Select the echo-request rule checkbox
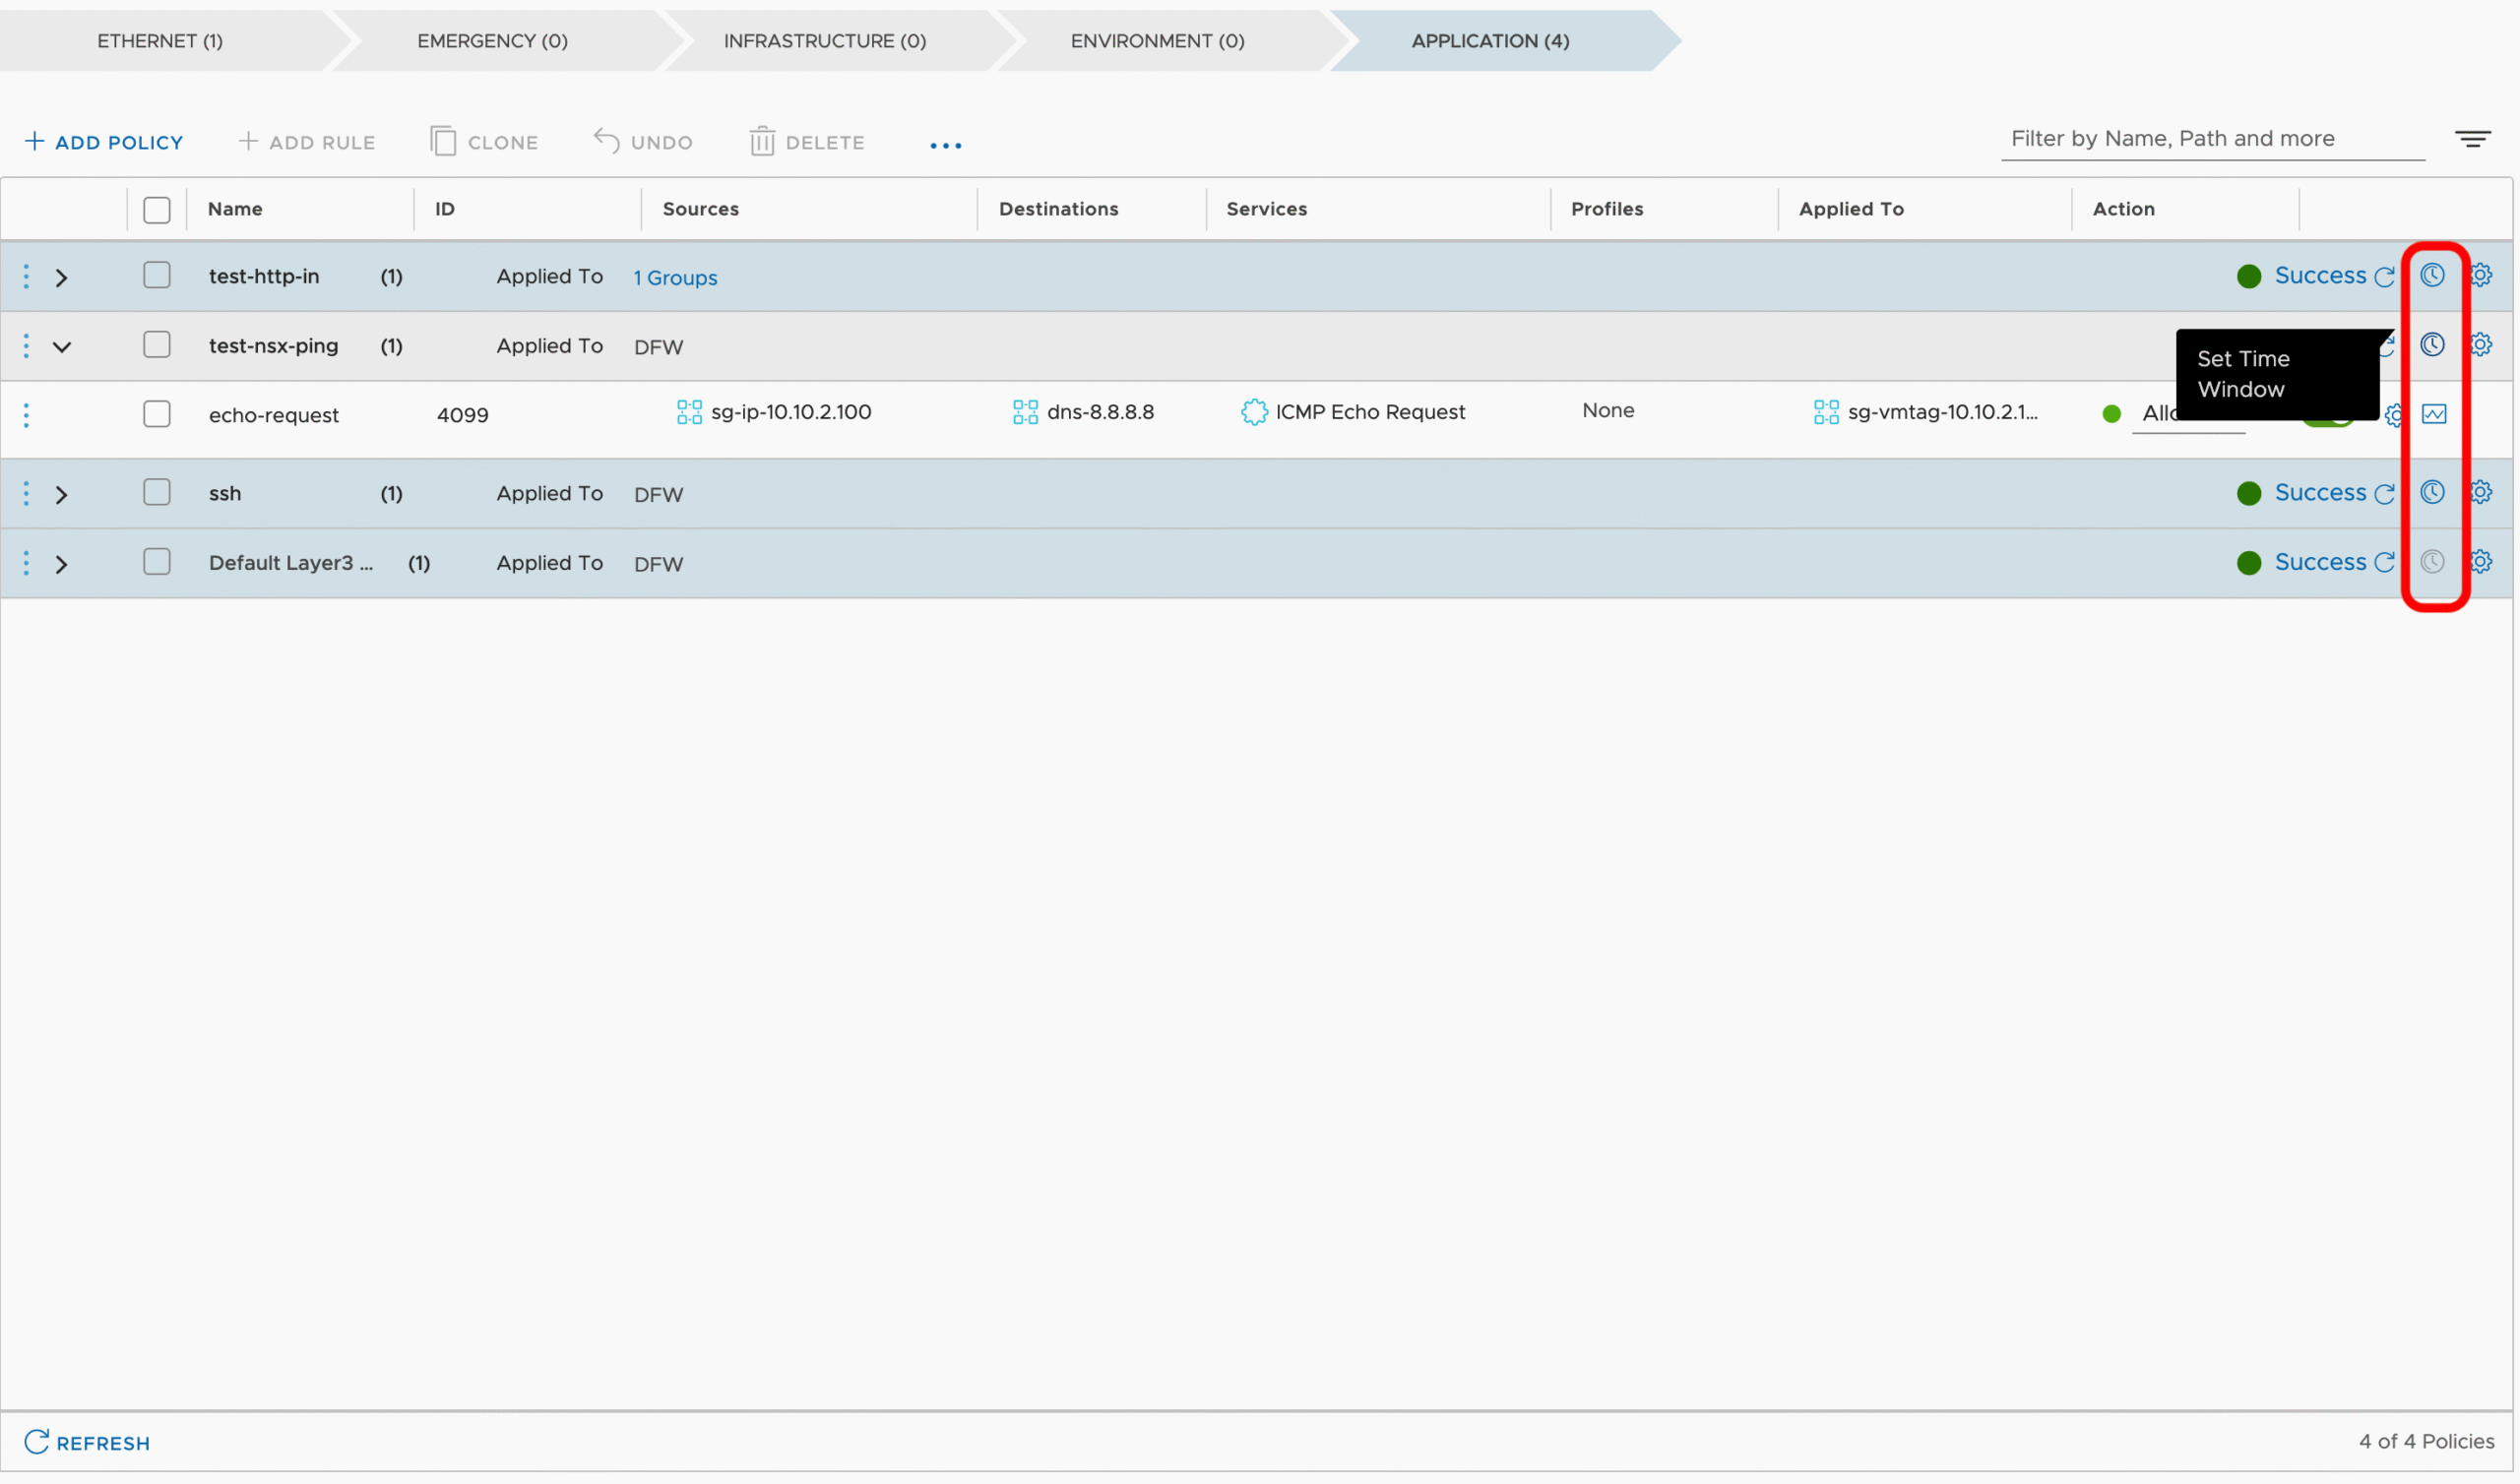Viewport: 2520px width, 1484px height. point(157,414)
